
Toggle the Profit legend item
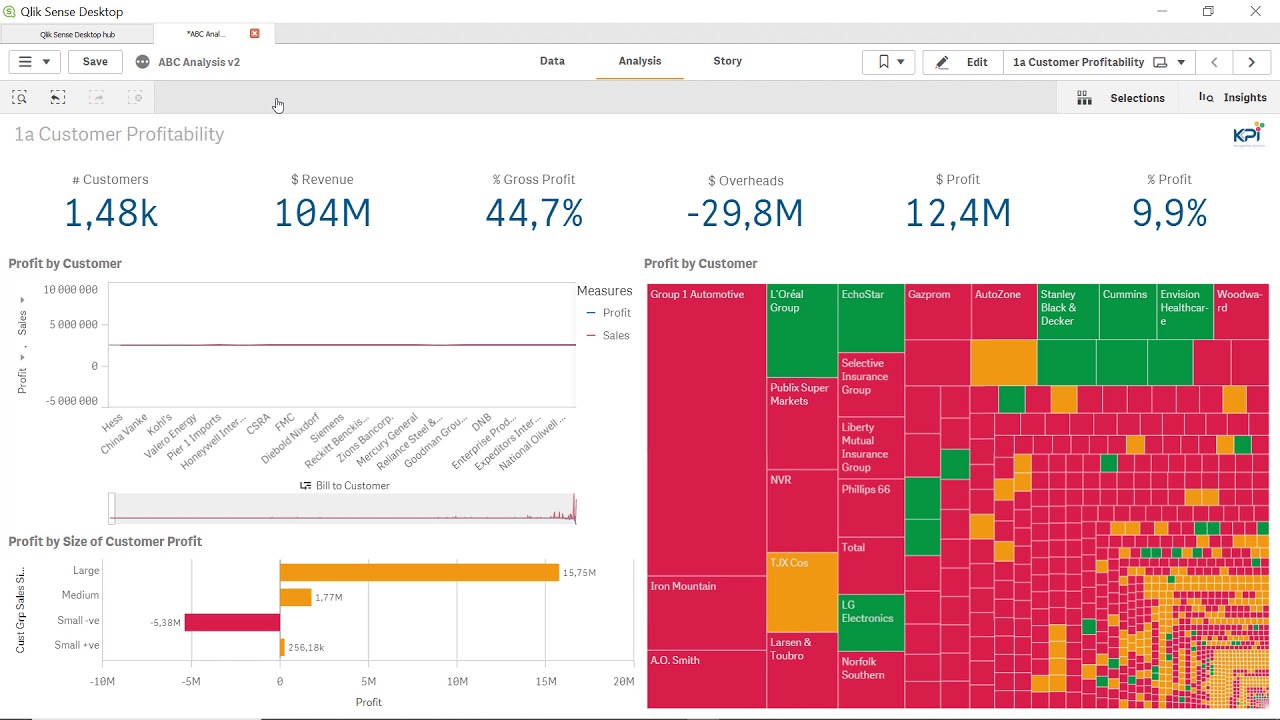pos(608,313)
